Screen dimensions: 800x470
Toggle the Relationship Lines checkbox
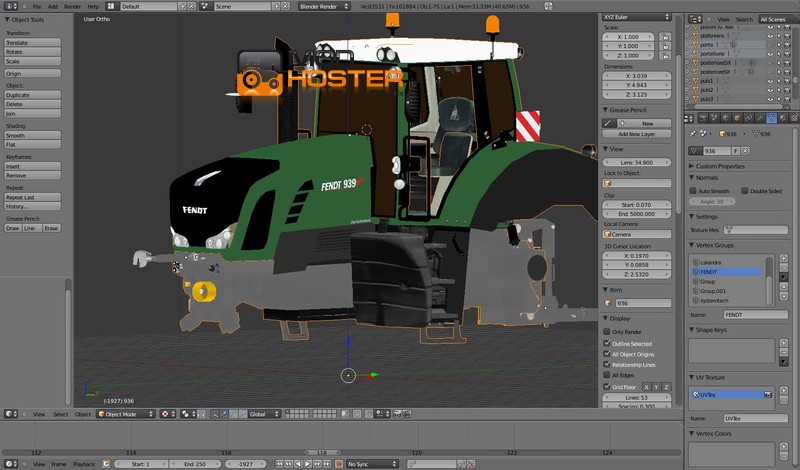pos(607,364)
